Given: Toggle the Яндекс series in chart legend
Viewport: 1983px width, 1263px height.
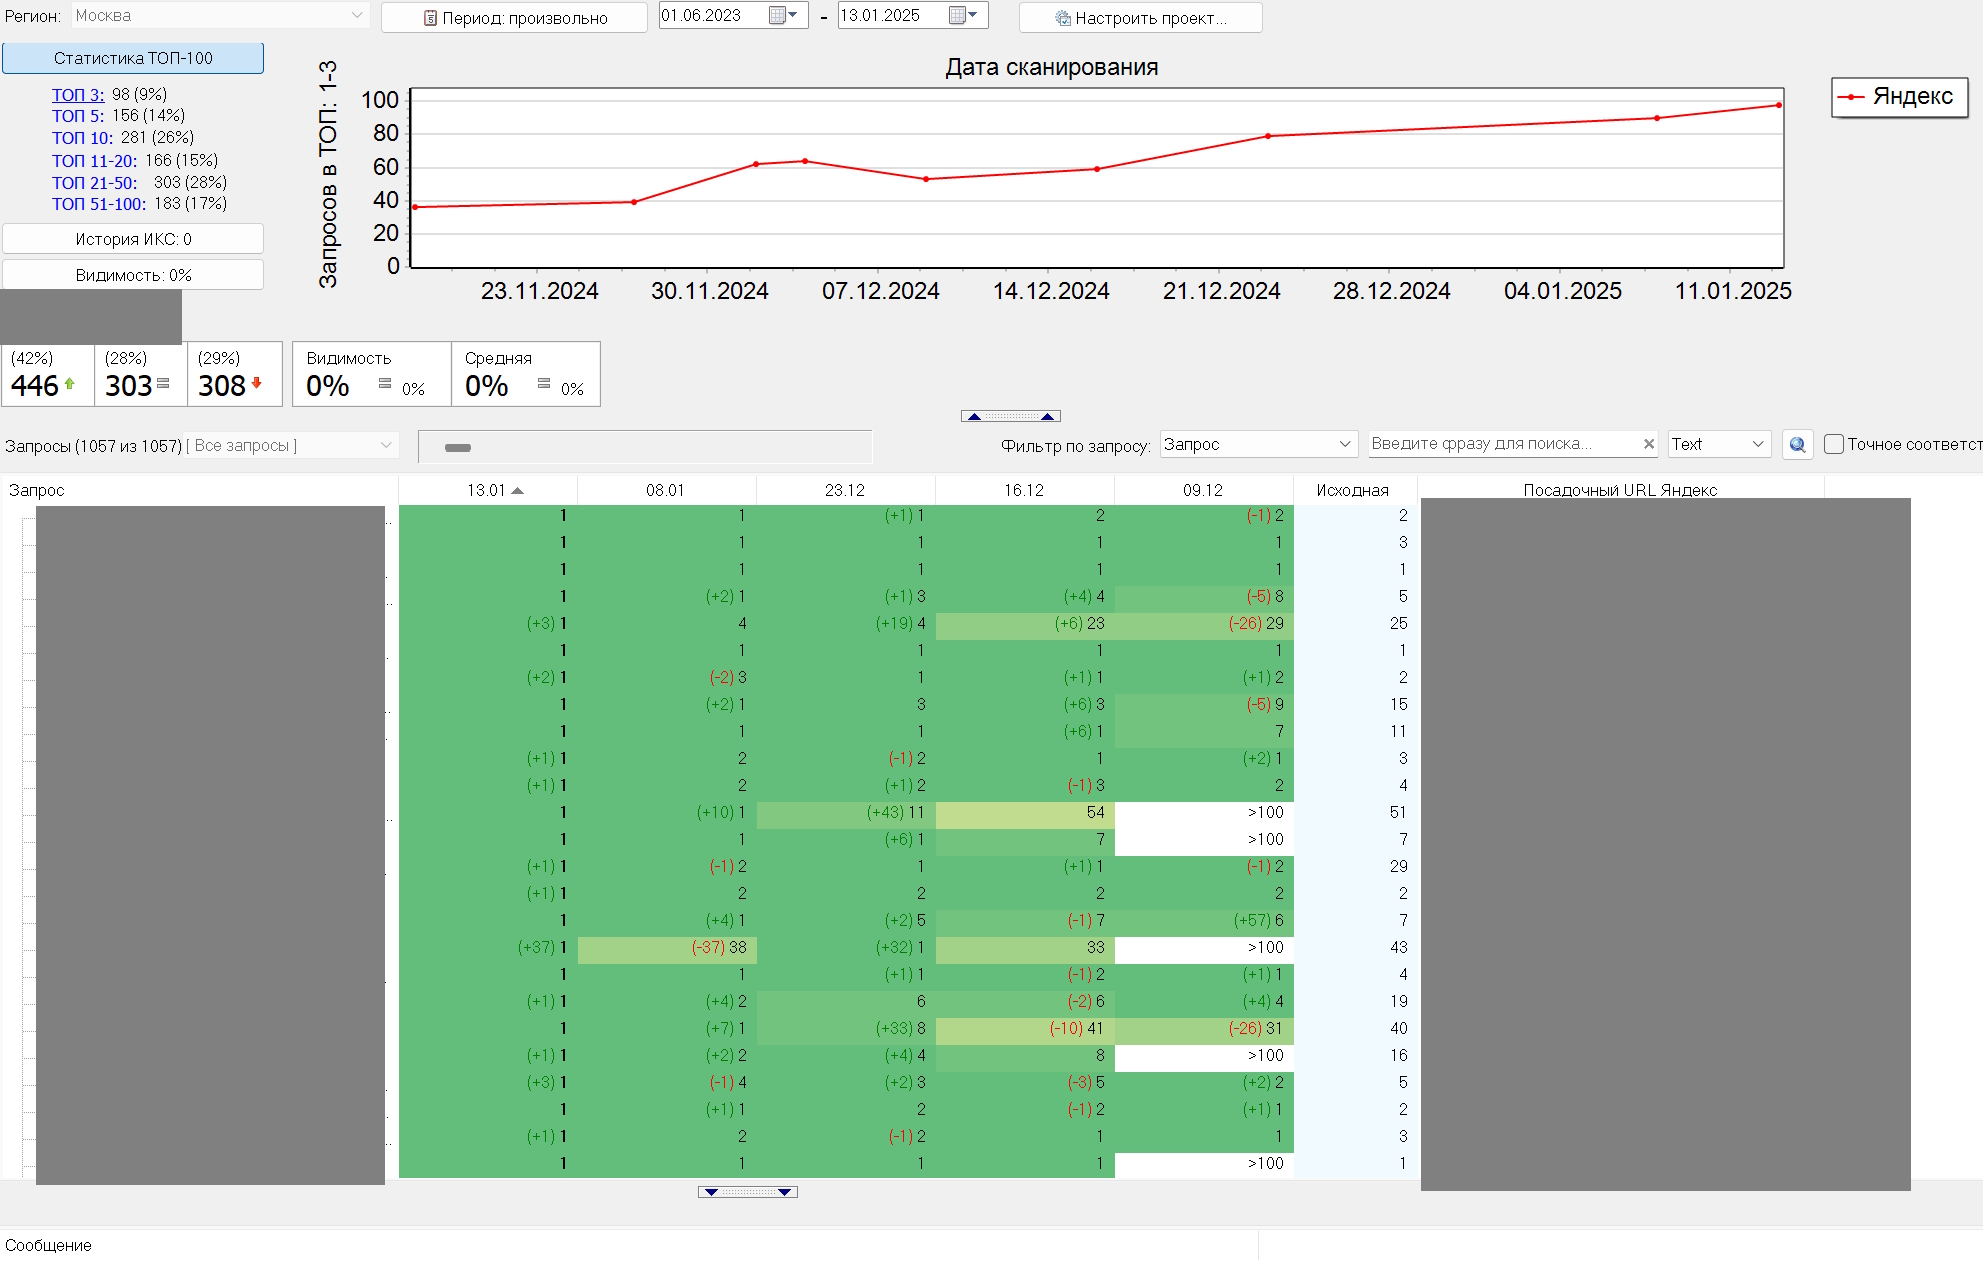Looking at the screenshot, I should (1900, 97).
